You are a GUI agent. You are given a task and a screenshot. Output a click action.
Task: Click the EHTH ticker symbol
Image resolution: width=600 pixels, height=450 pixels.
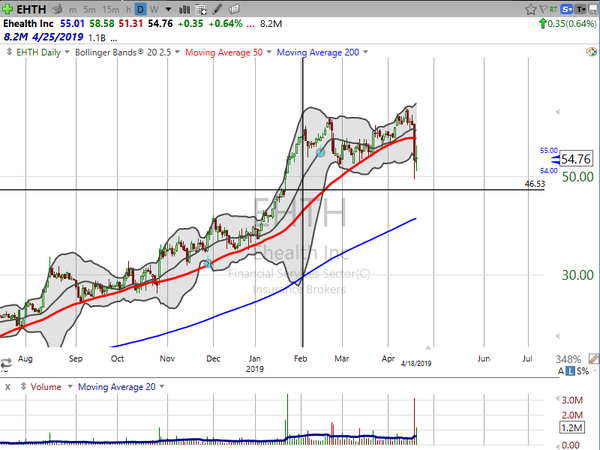pos(31,9)
